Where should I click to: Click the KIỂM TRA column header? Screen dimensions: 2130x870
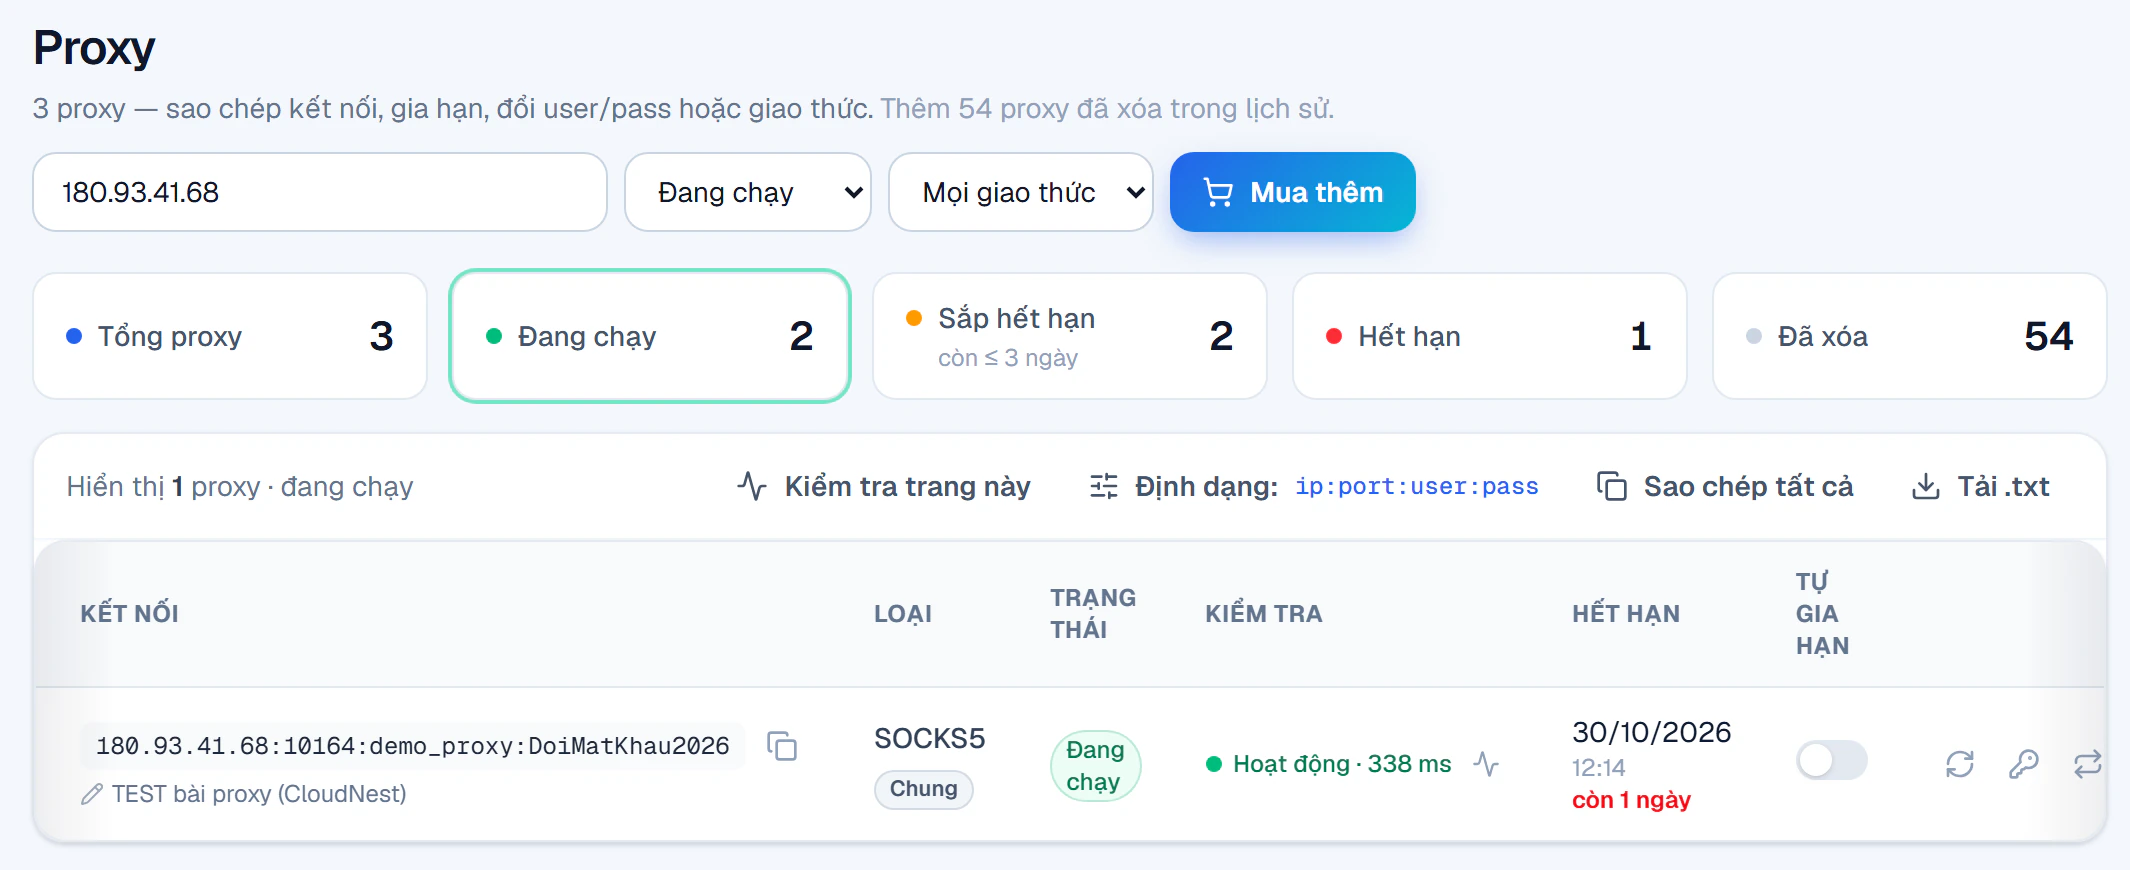[x=1264, y=614]
